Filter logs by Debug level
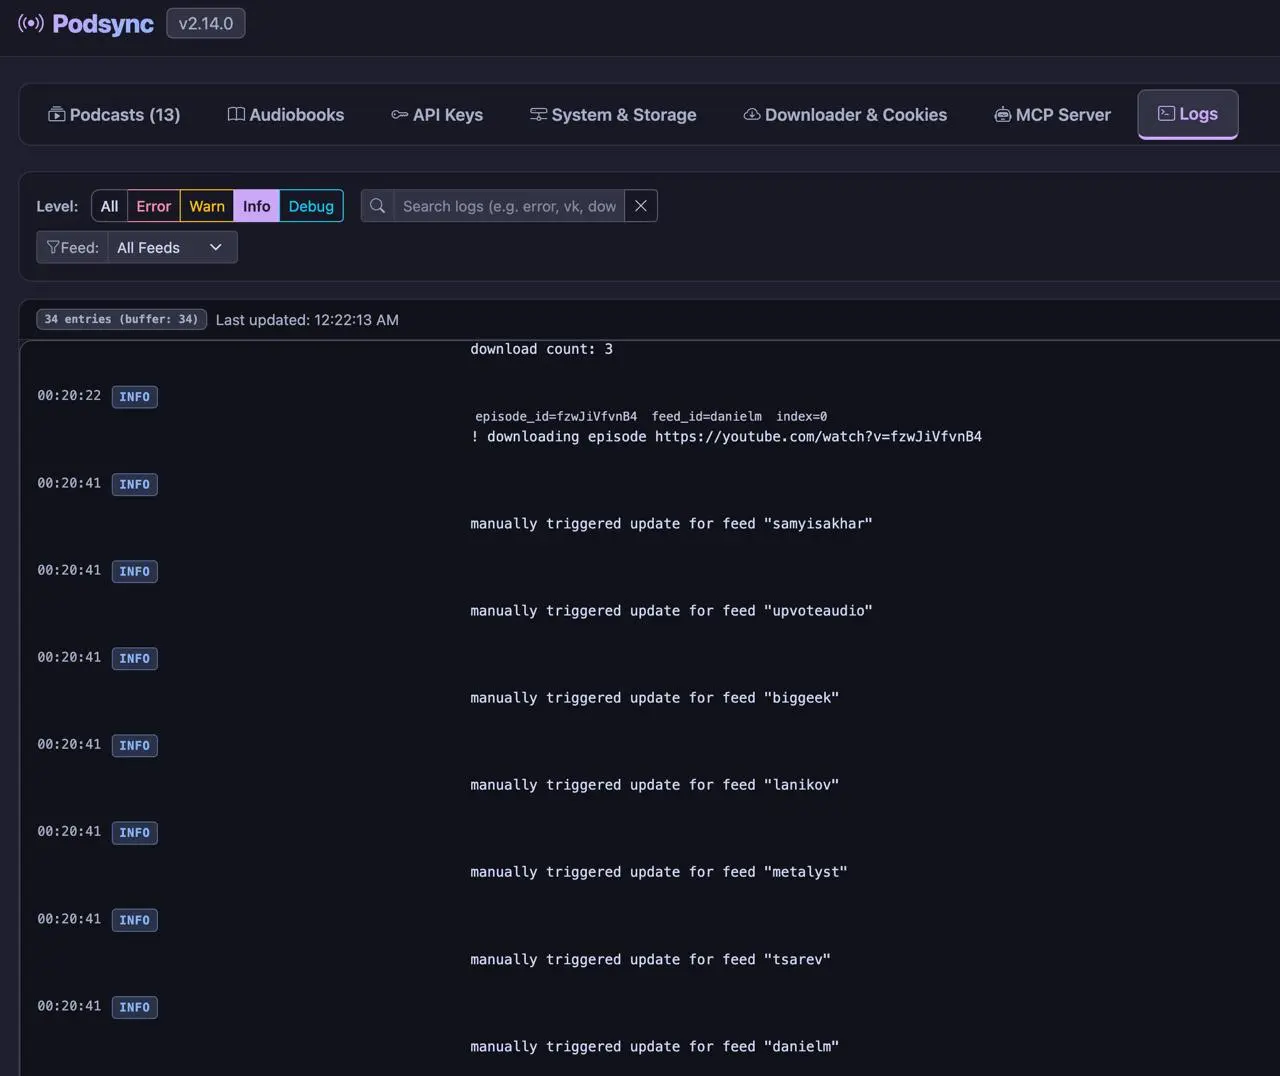The image size is (1280, 1076). click(x=311, y=206)
